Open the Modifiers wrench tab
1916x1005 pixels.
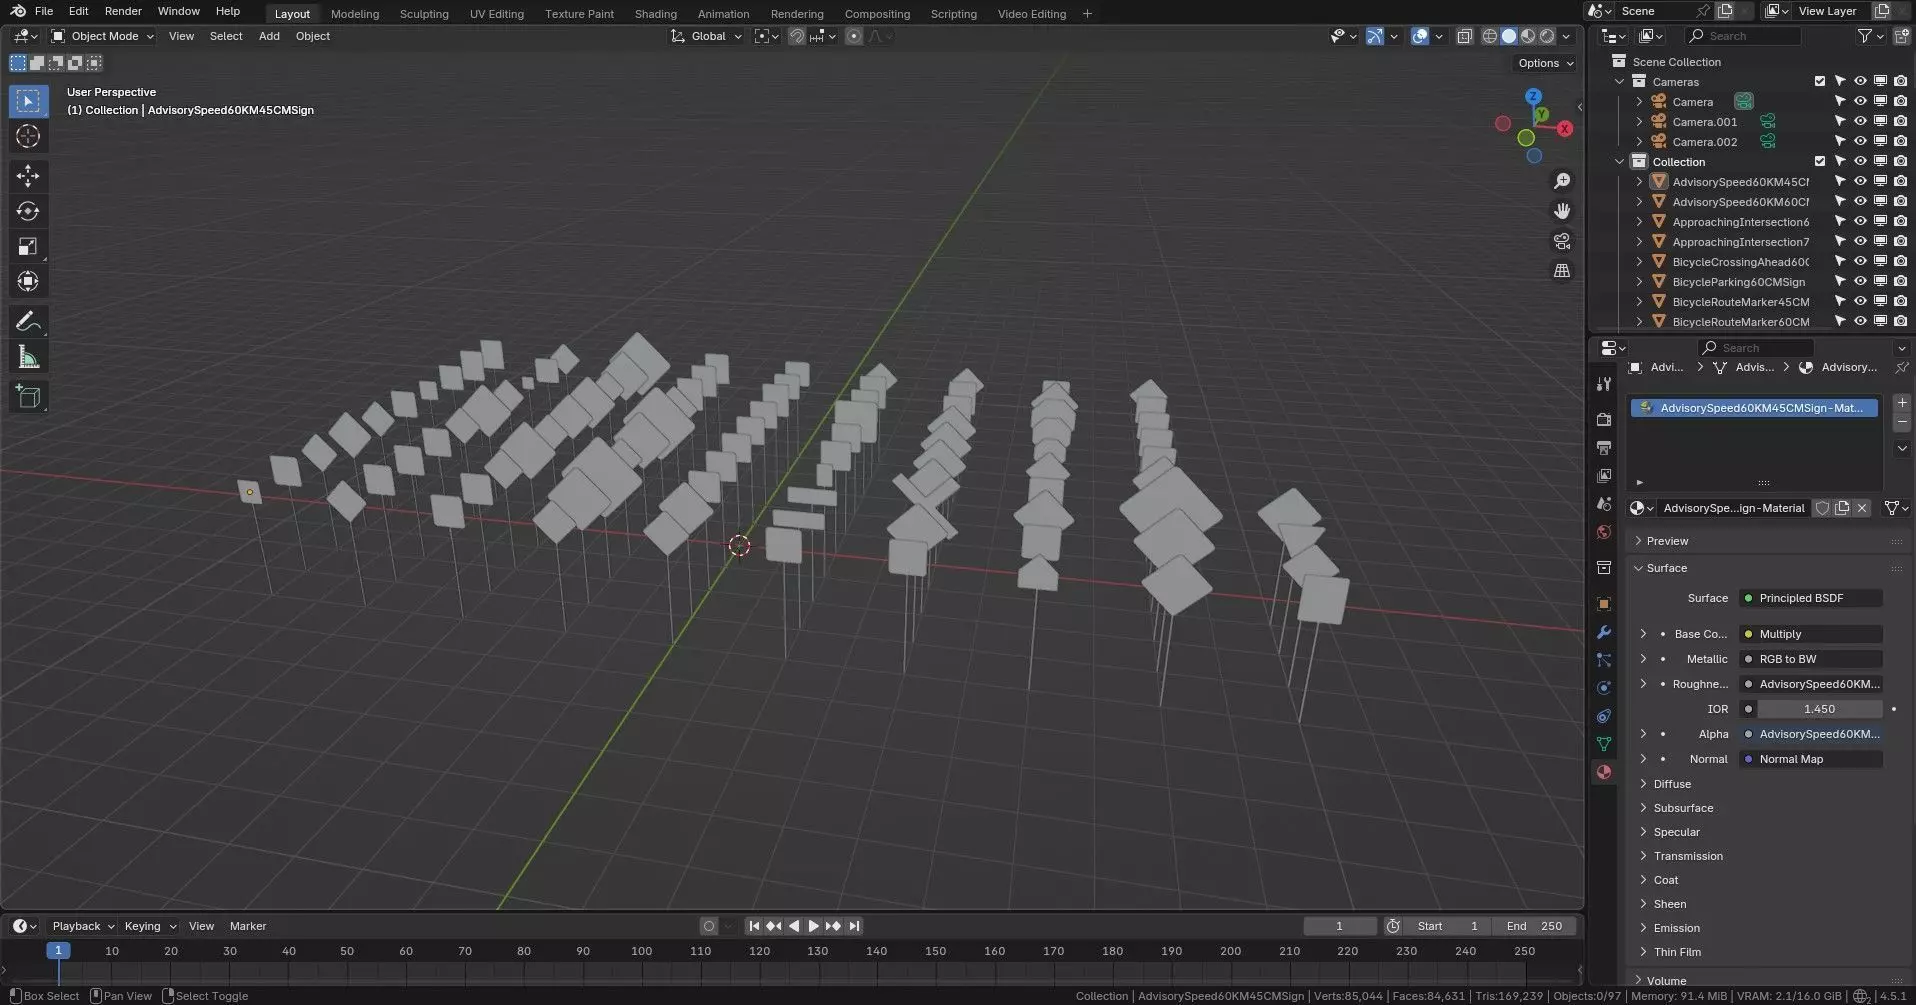pyautogui.click(x=1604, y=632)
